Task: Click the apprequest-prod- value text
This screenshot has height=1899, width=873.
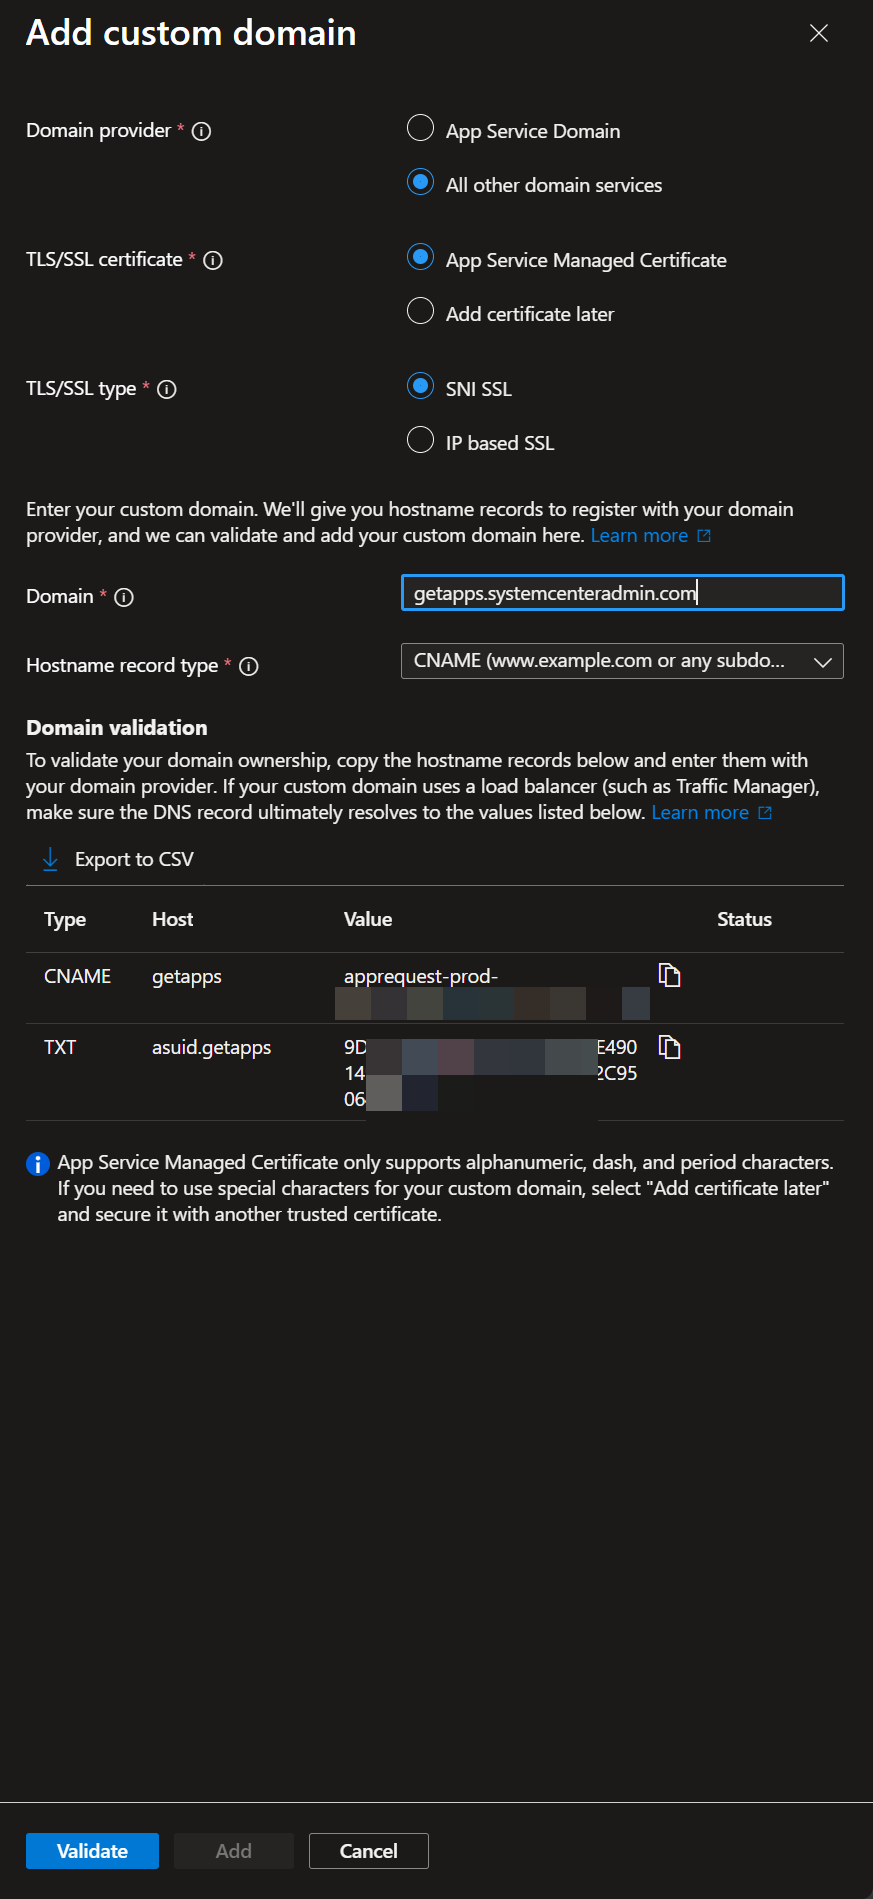Action: pos(421,977)
